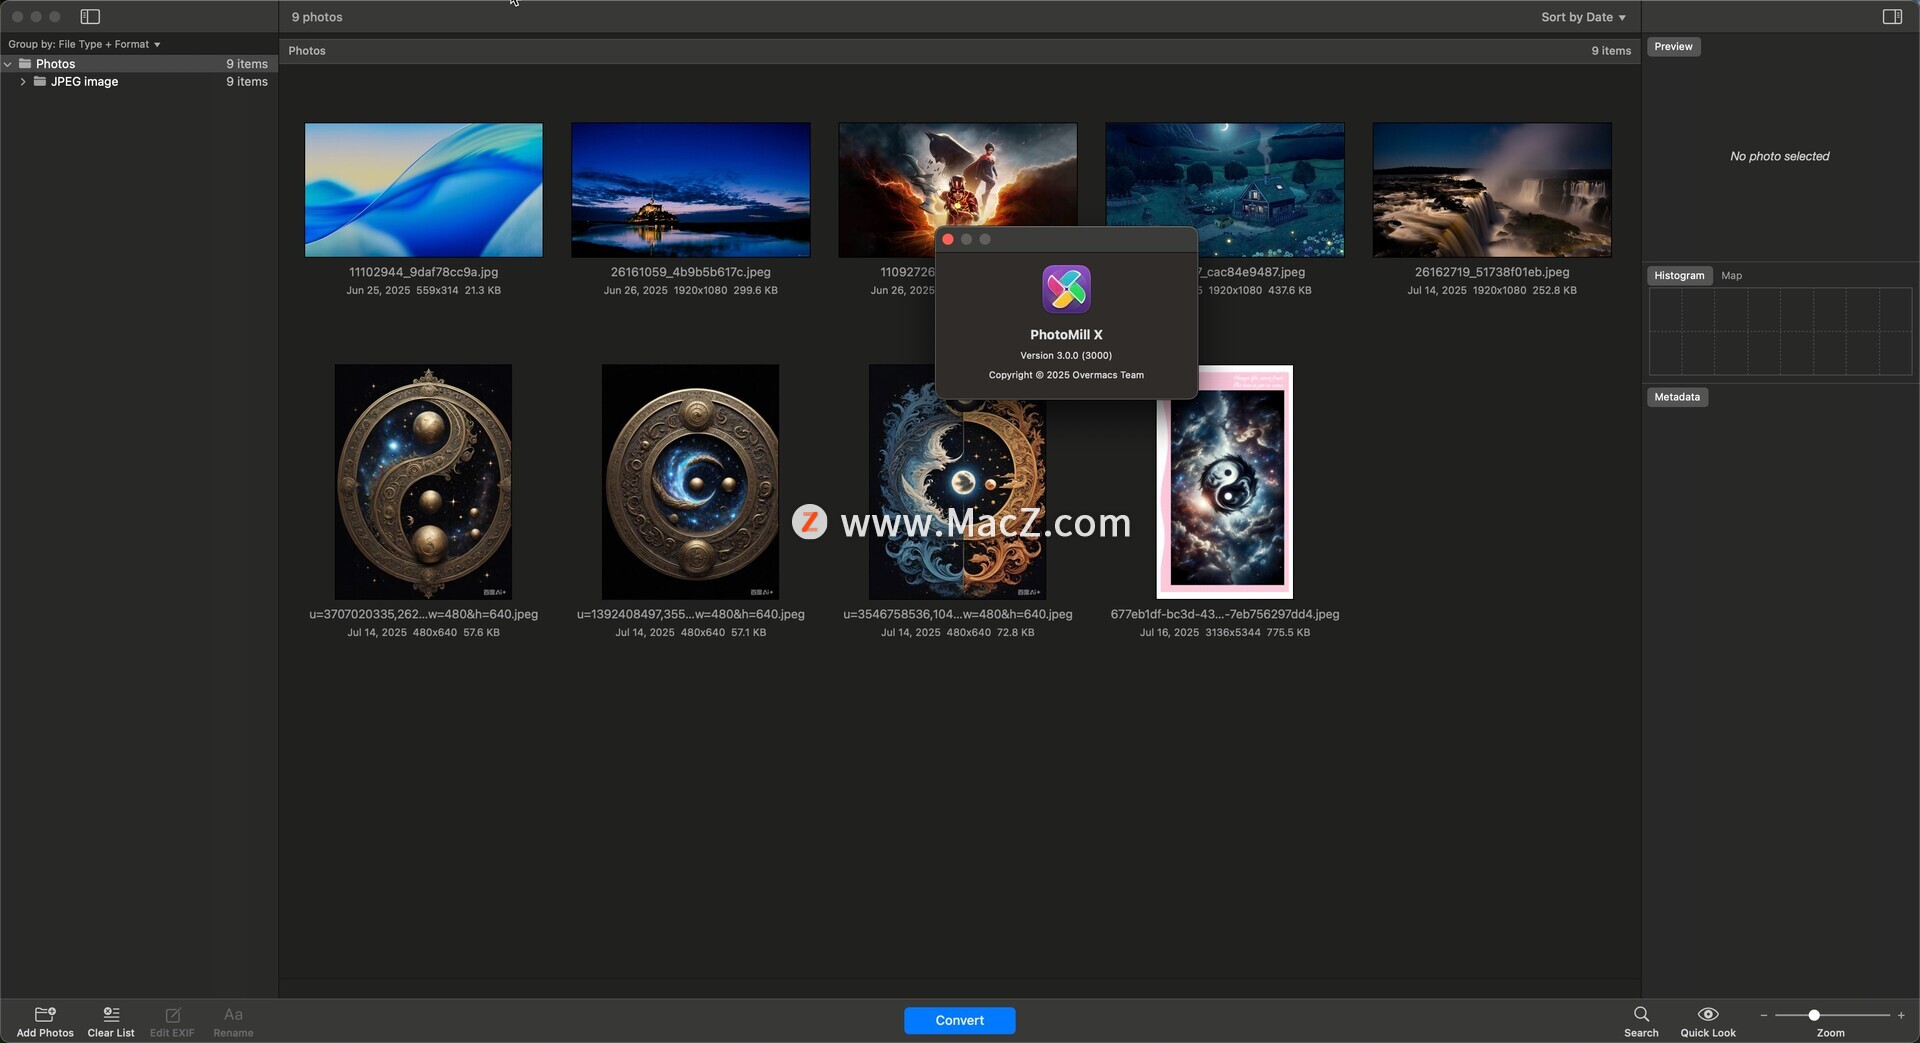Click filename starting u=1392408497
Viewport: 1920px width, 1043px height.
point(690,614)
